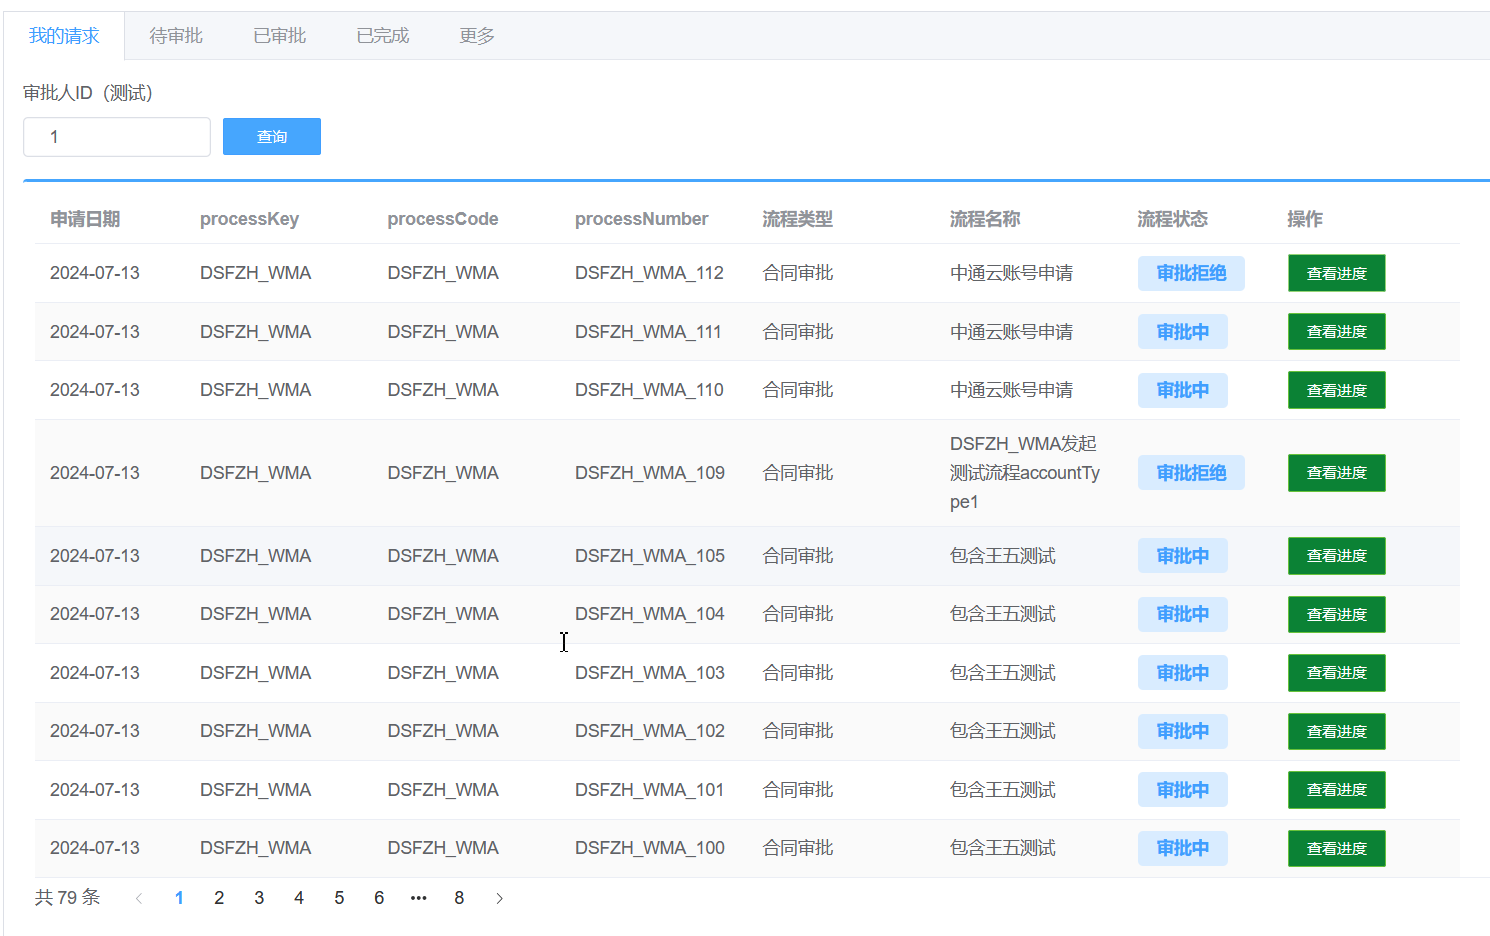View progress for DSFZH_WMA_109
Image resolution: width=1490 pixels, height=936 pixels.
[1336, 473]
